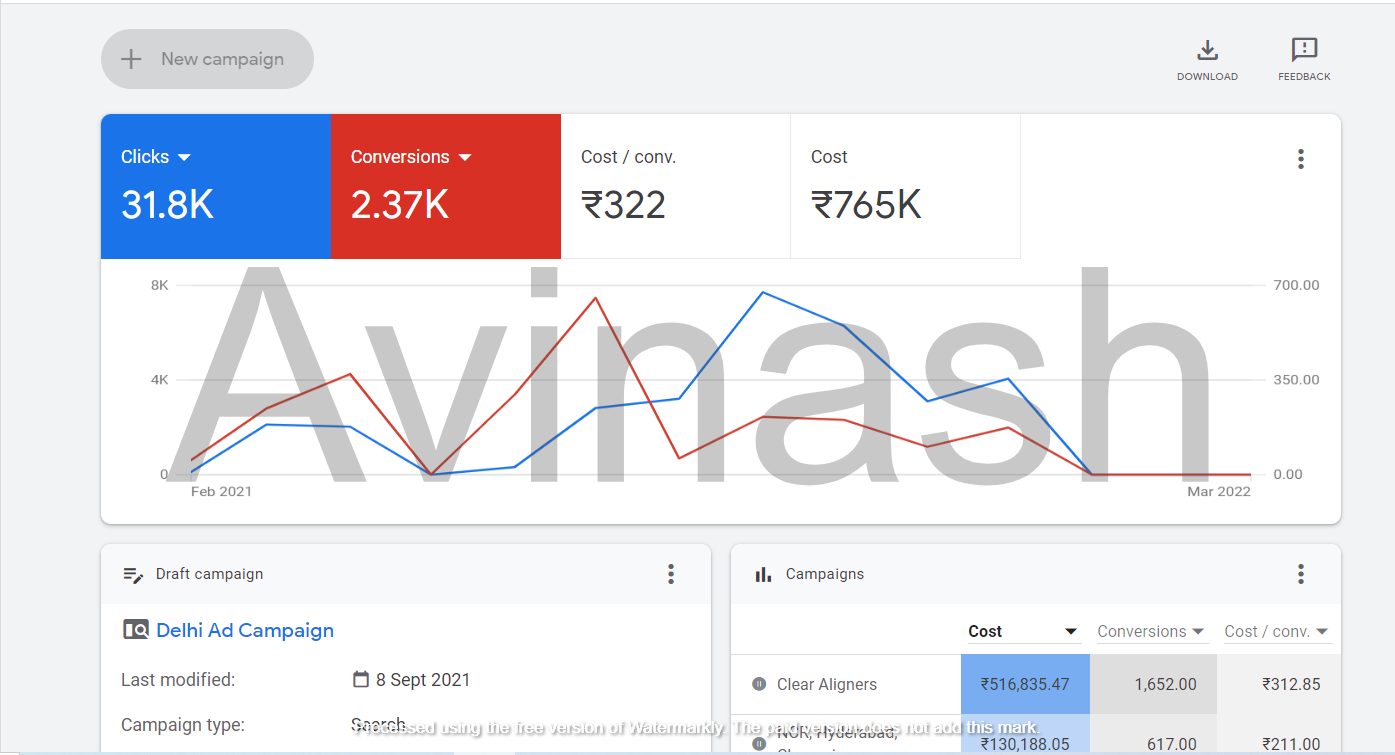The width and height of the screenshot is (1395, 755).
Task: Expand the Clicks metric dropdown
Action: point(184,158)
